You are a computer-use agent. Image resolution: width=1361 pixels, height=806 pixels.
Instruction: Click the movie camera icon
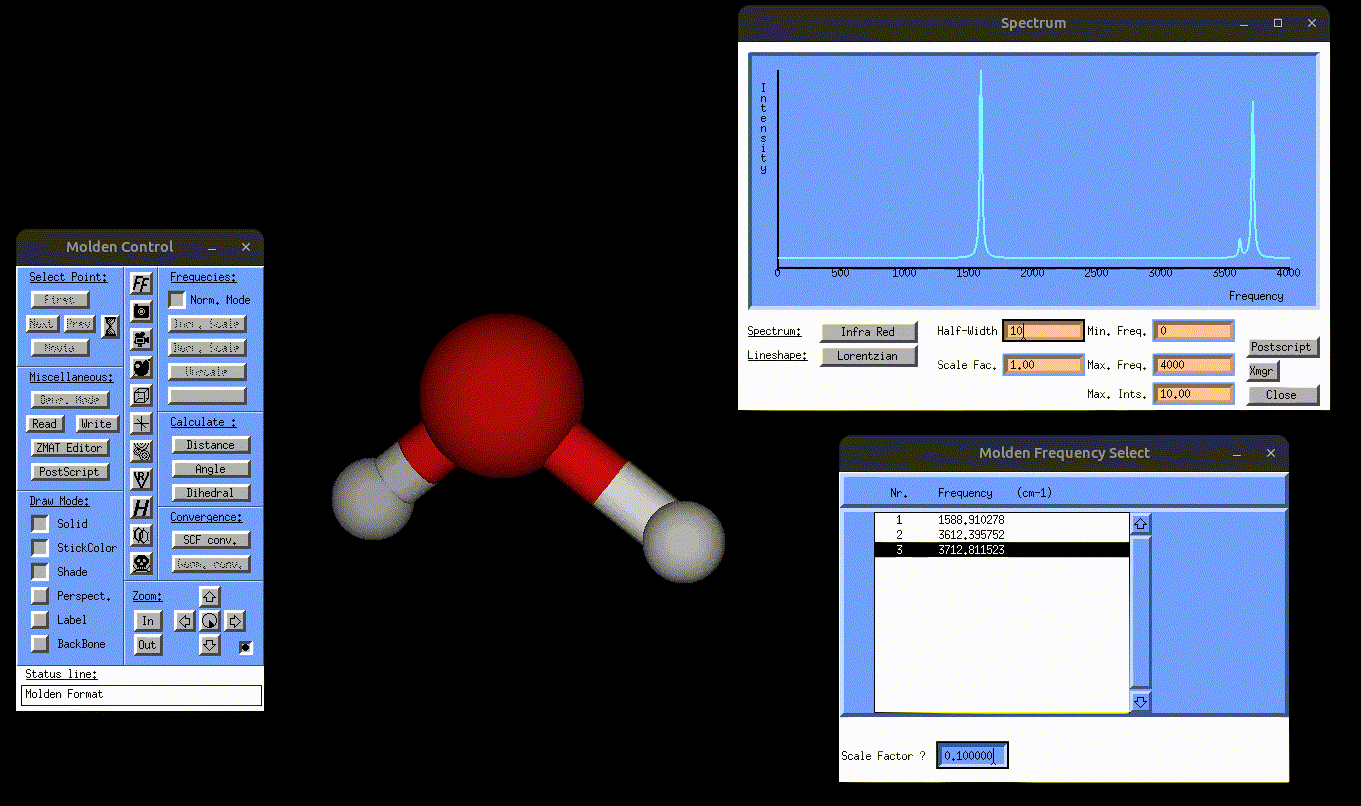141,339
